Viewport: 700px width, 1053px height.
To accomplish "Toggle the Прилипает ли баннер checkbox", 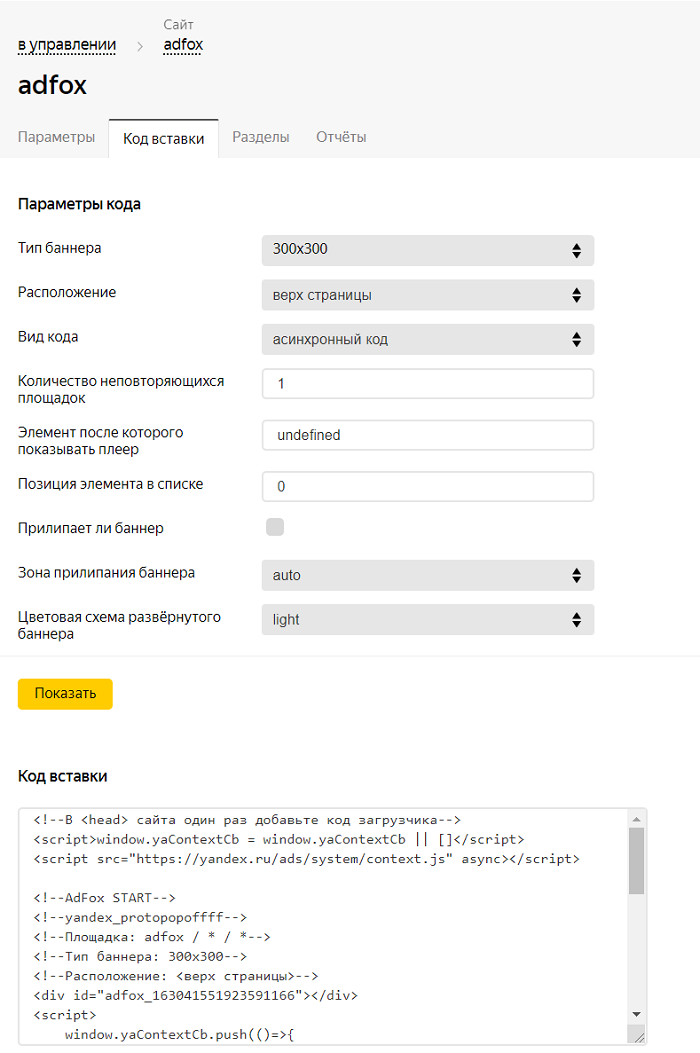I will point(275,527).
